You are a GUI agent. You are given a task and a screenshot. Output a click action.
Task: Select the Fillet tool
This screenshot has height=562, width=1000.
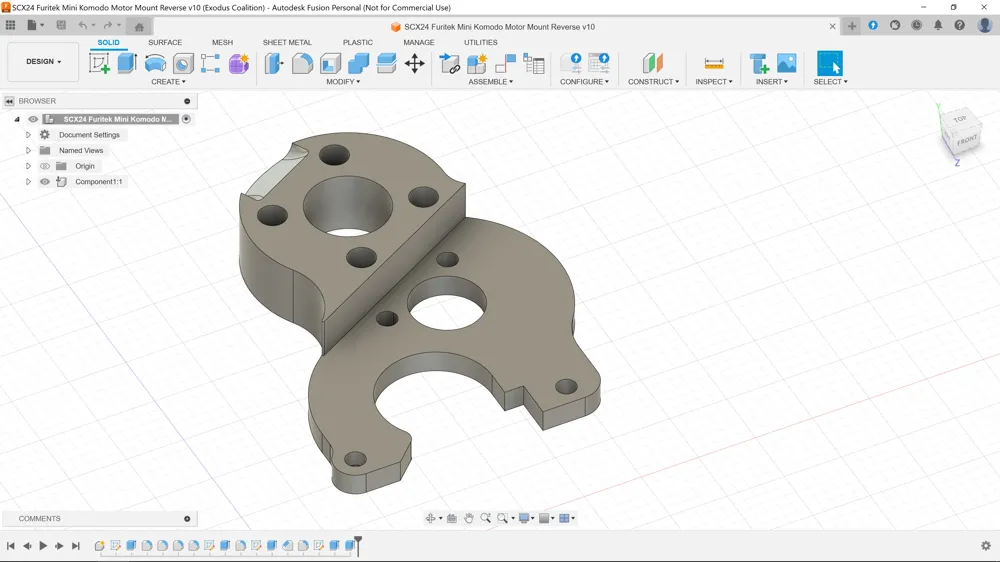[x=302, y=63]
